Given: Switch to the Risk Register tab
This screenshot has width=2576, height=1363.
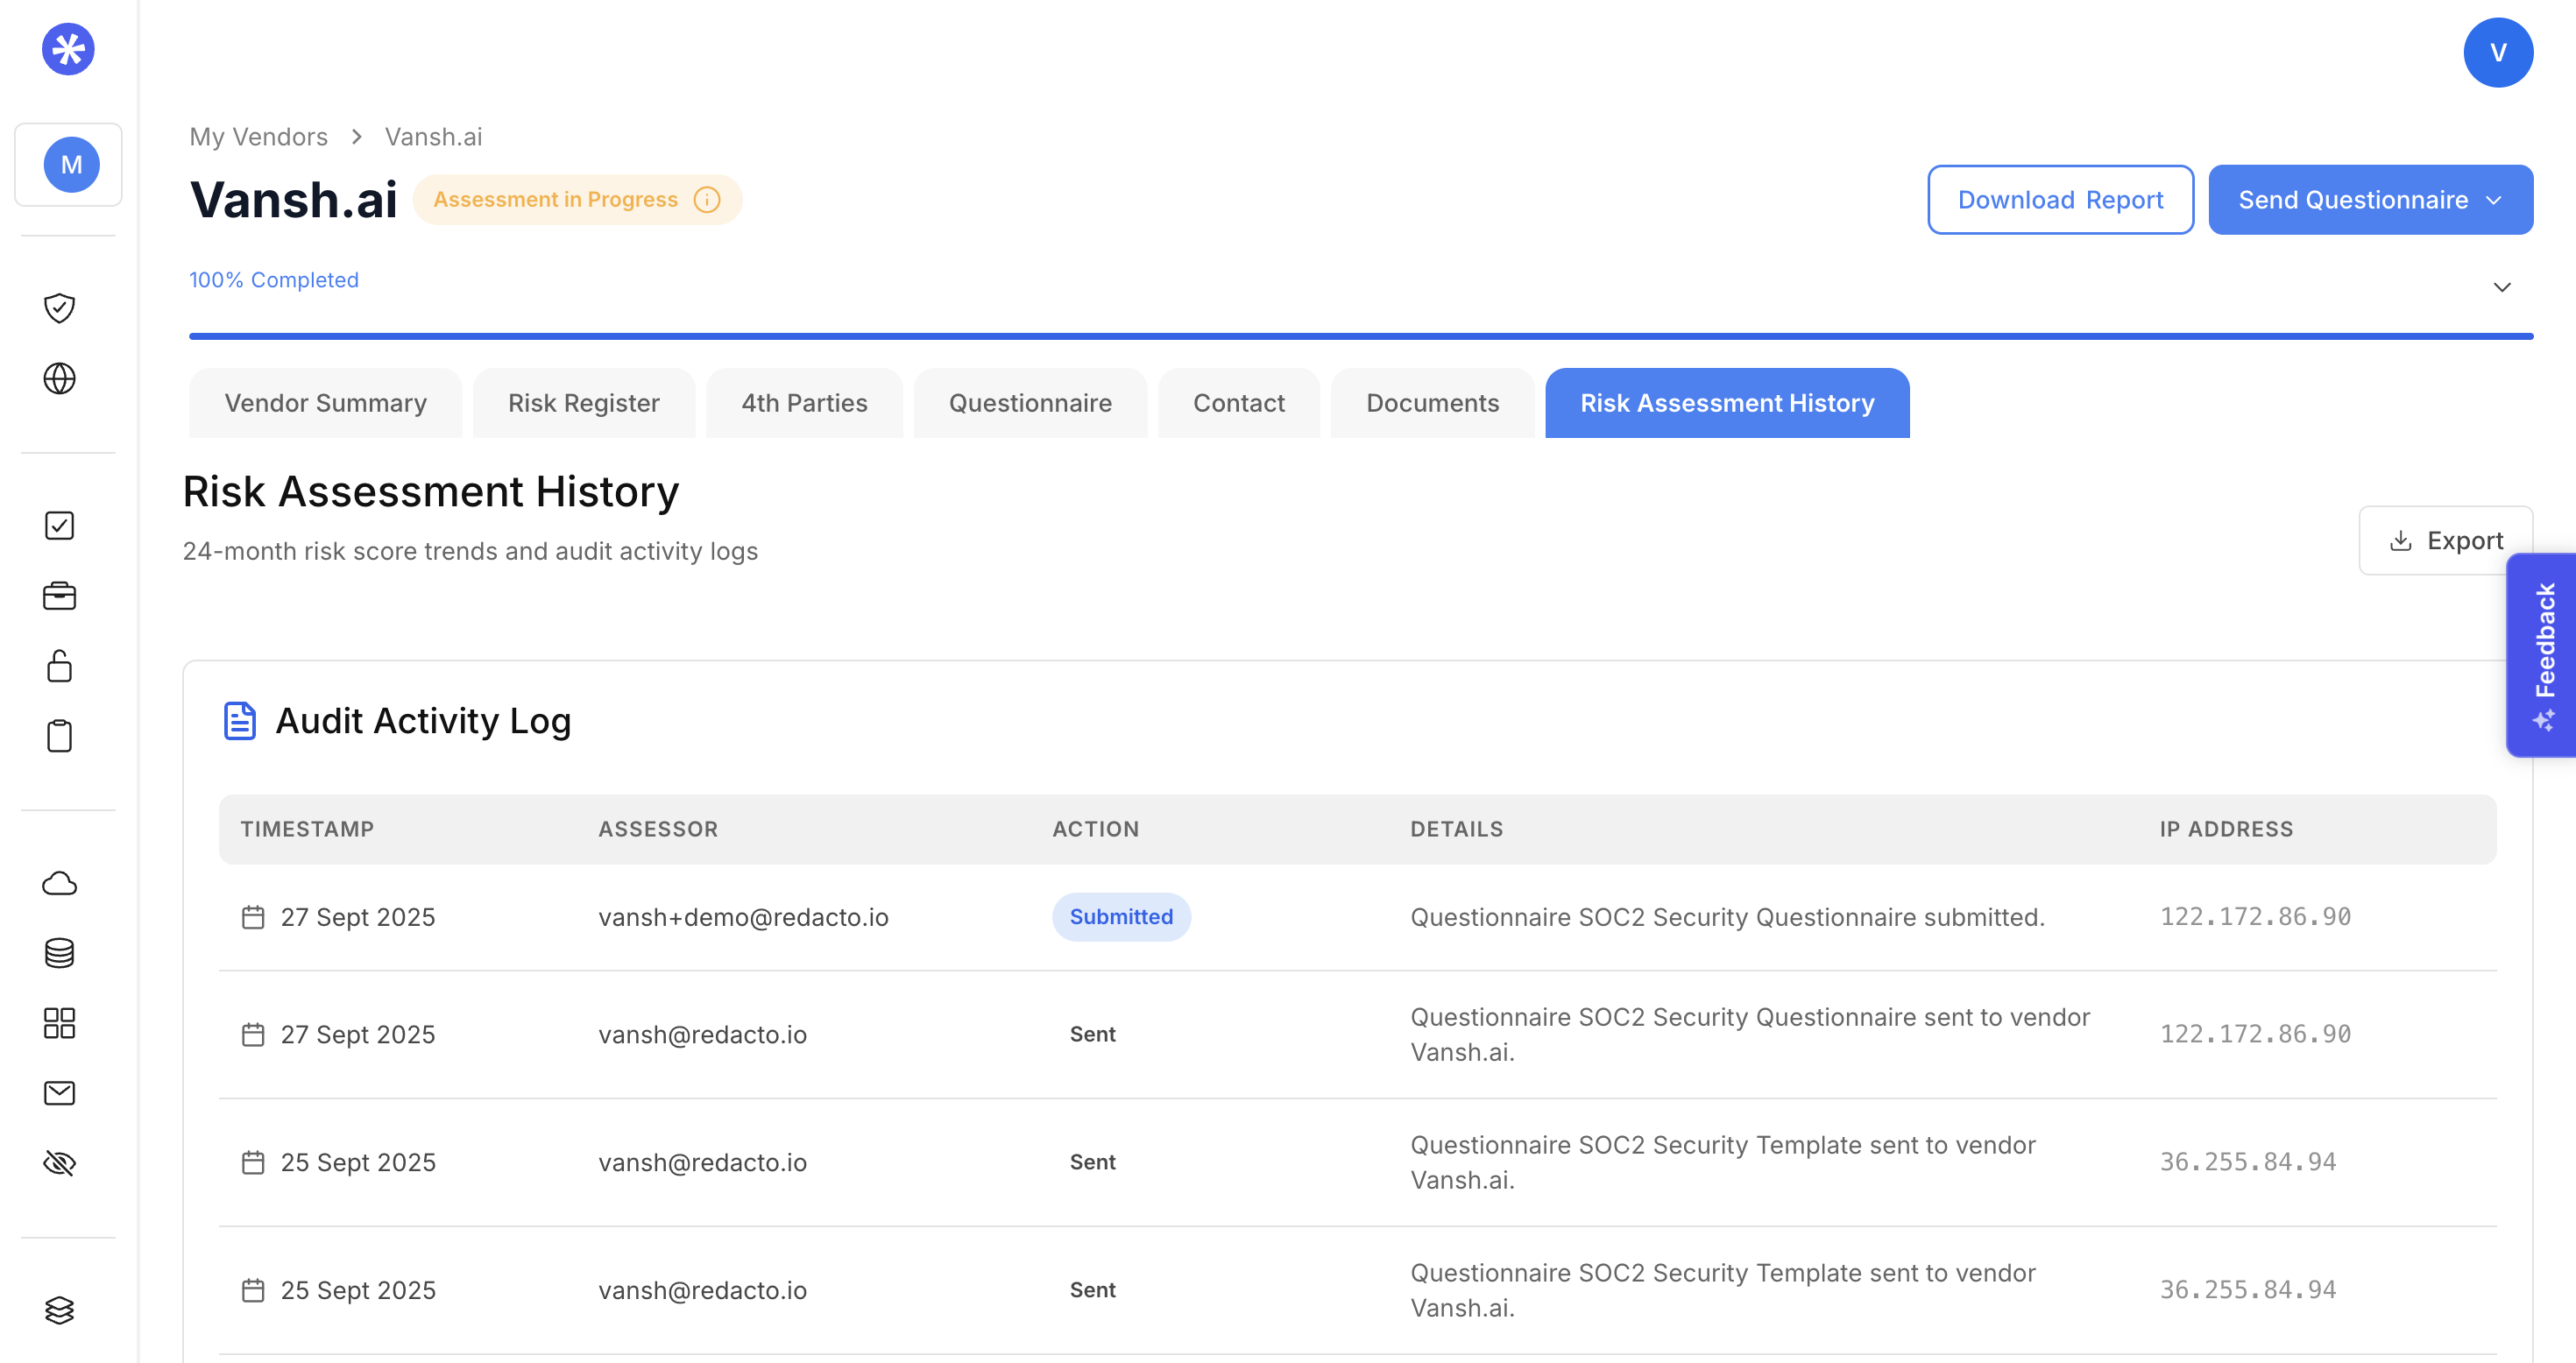Looking at the screenshot, I should coord(583,403).
